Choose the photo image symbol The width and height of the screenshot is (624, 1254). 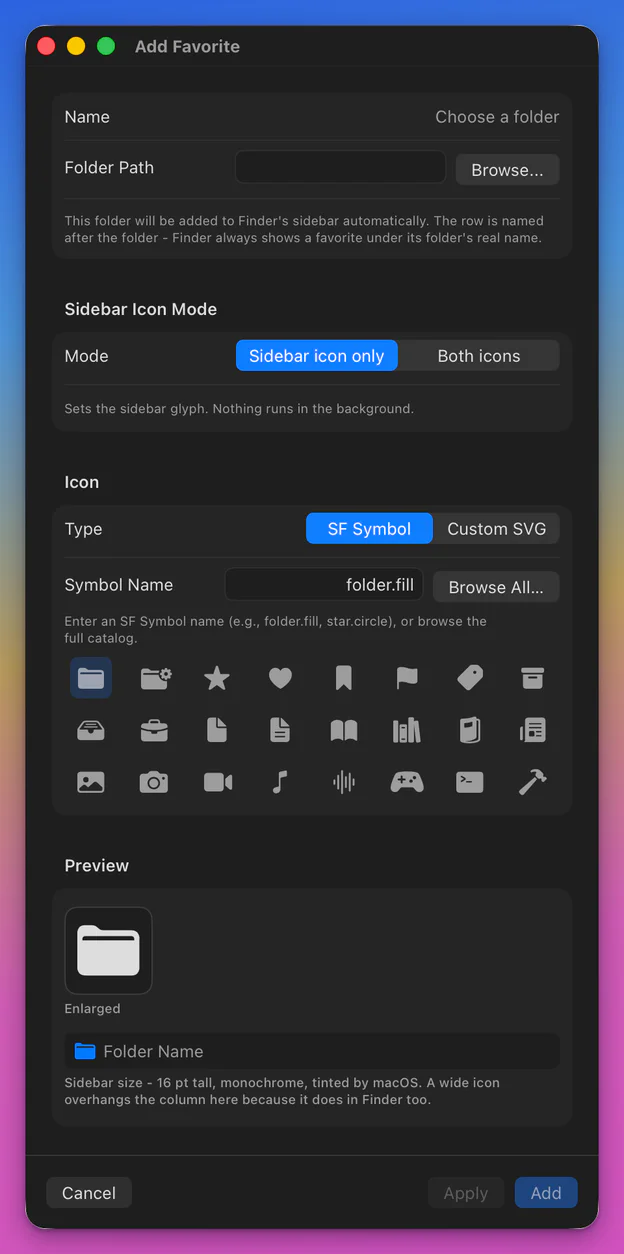[91, 782]
